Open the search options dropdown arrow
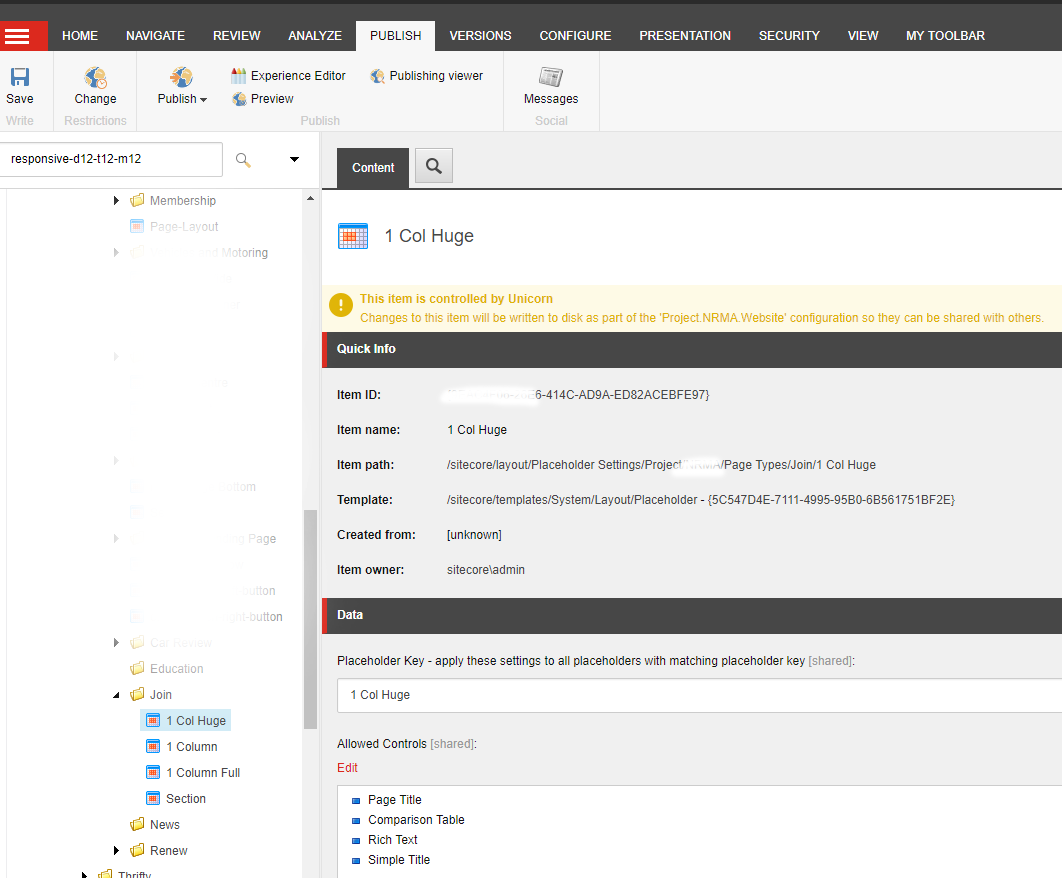Image resolution: width=1062 pixels, height=878 pixels. (293, 159)
